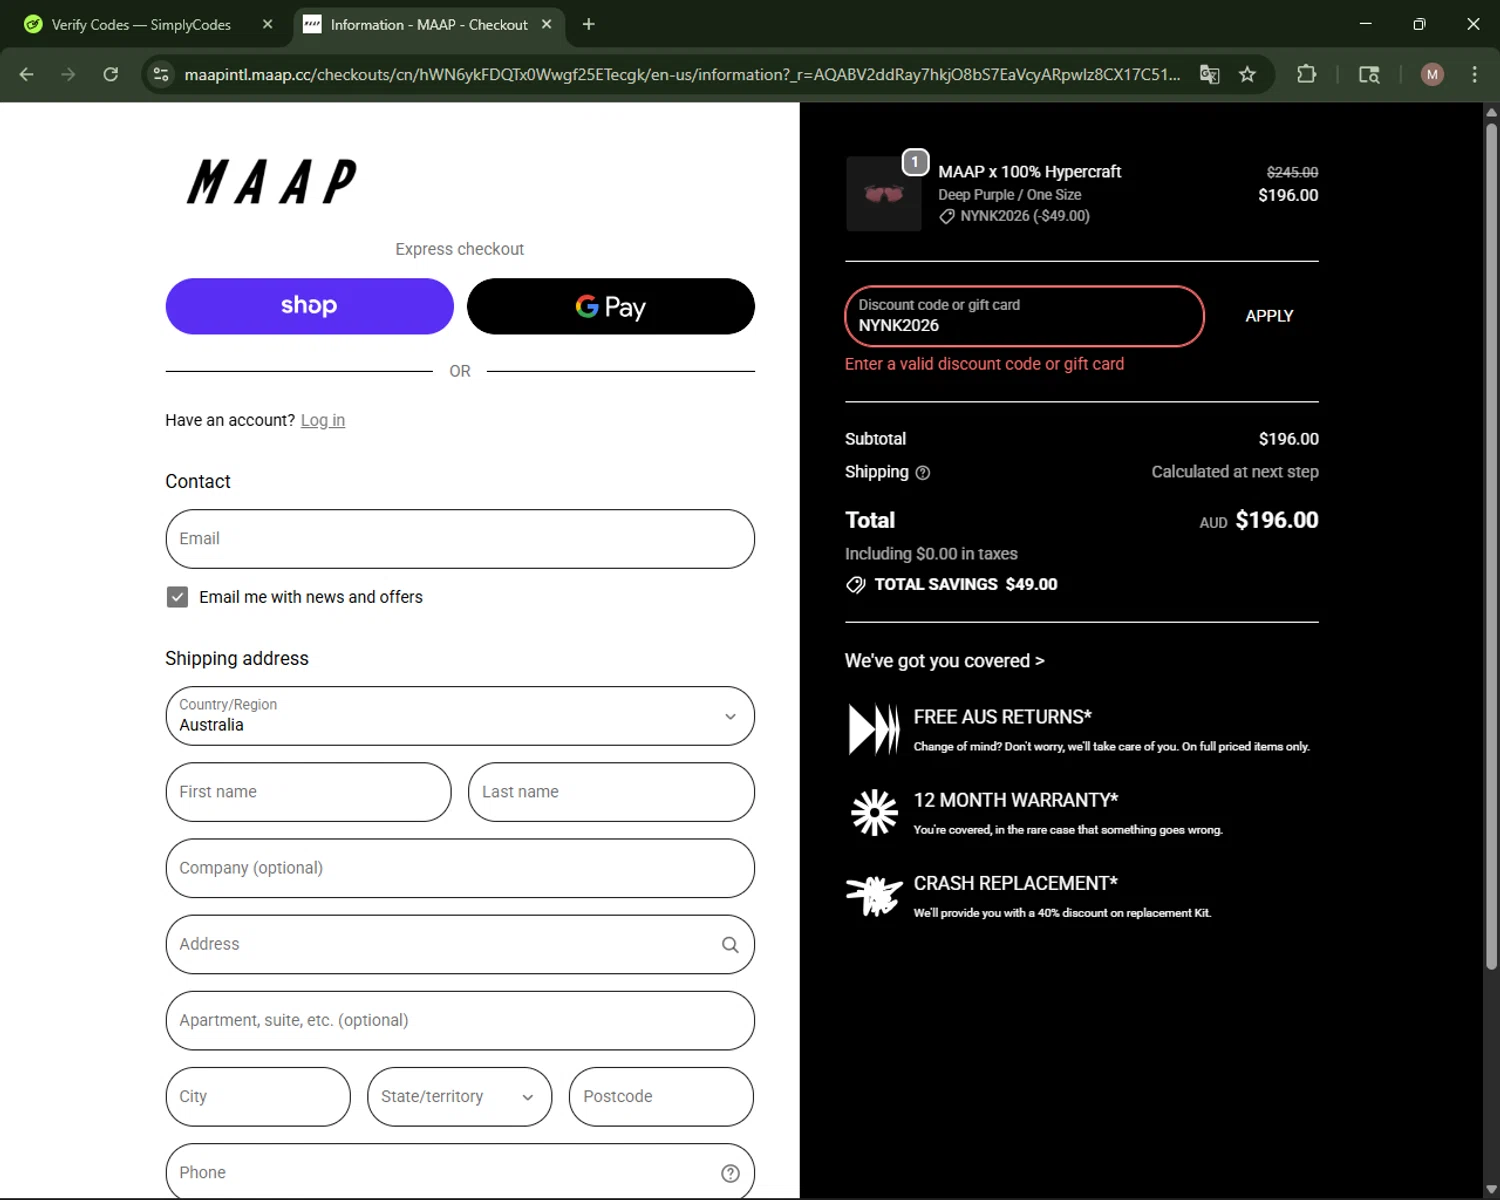Screen dimensions: 1500x1200
Task: Switch to Verify Codes — SimplyCodes tab
Action: point(141,24)
